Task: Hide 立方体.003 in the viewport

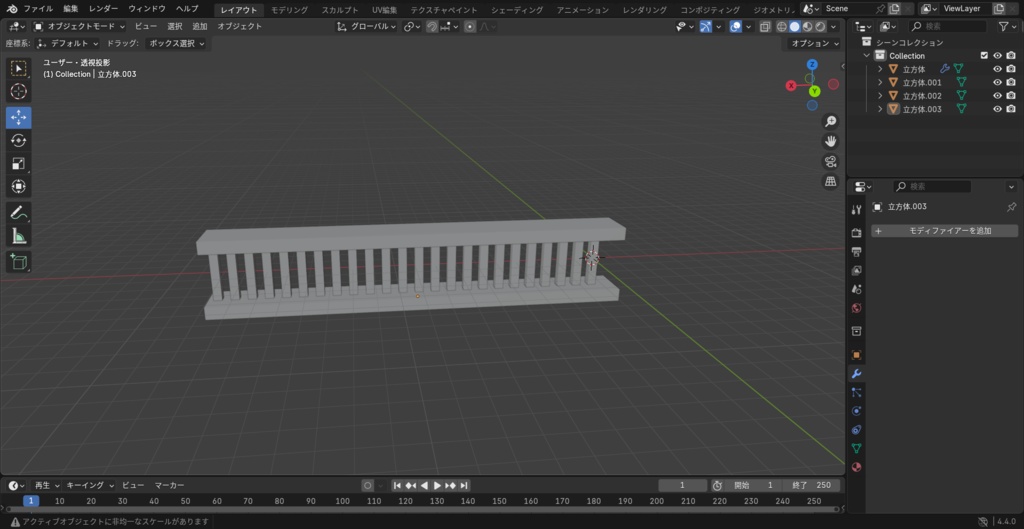Action: click(x=997, y=109)
